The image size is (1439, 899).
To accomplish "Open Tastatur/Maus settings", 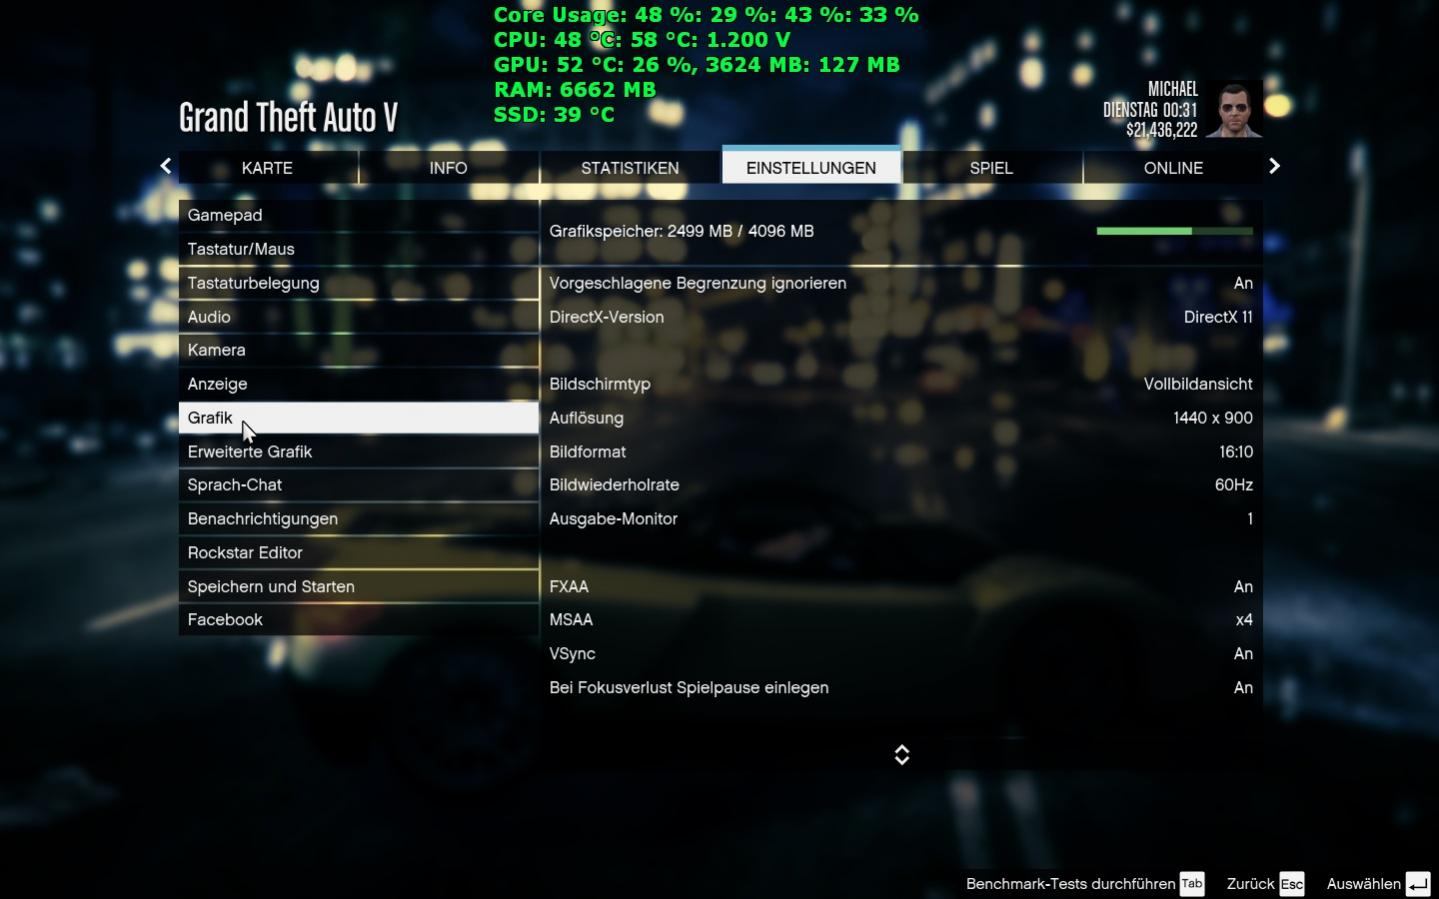I will pyautogui.click(x=359, y=249).
